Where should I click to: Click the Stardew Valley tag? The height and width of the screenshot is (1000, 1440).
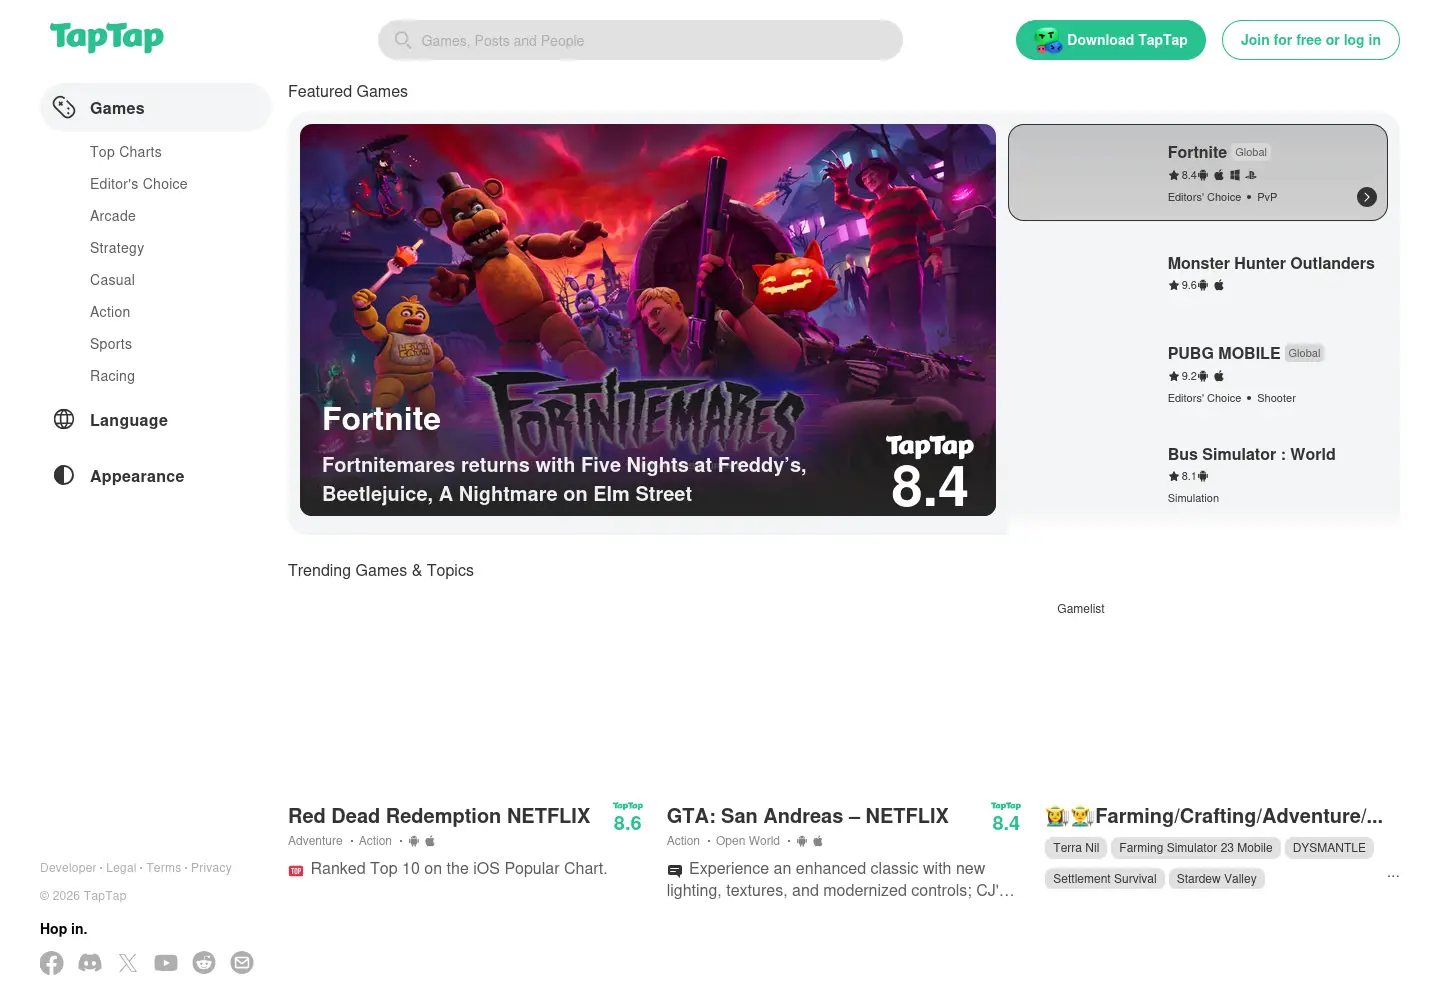pos(1217,879)
